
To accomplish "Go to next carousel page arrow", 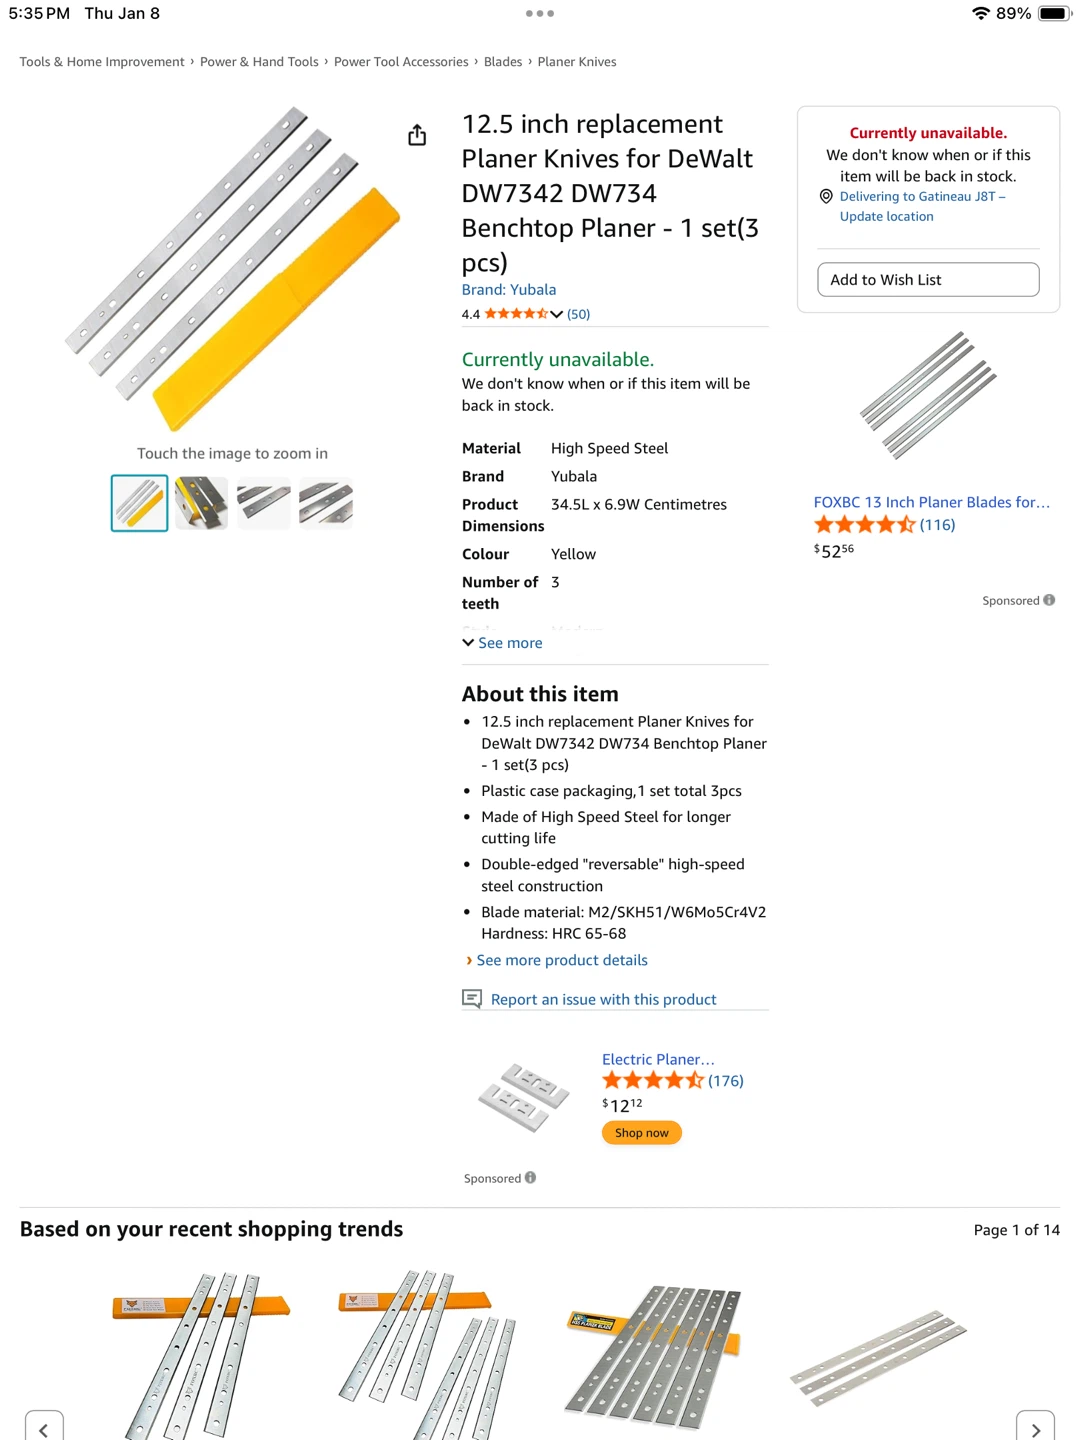I will 1035,1429.
